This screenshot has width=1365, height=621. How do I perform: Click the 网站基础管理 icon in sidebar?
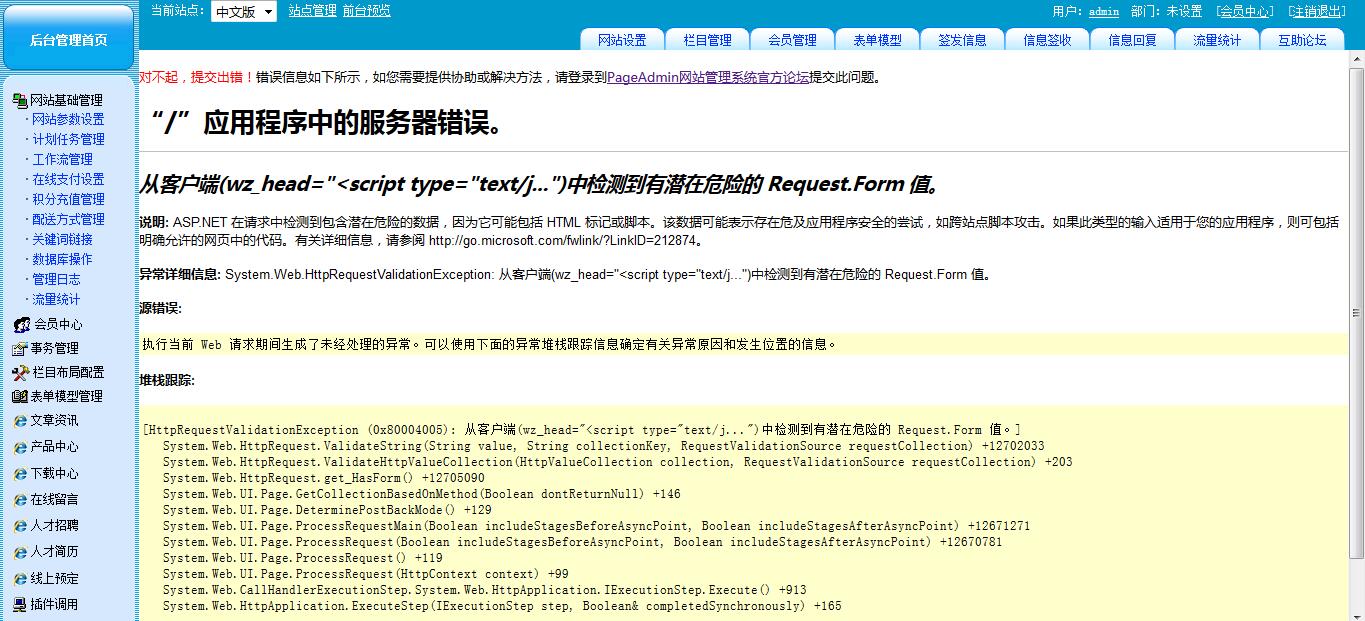[x=19, y=100]
